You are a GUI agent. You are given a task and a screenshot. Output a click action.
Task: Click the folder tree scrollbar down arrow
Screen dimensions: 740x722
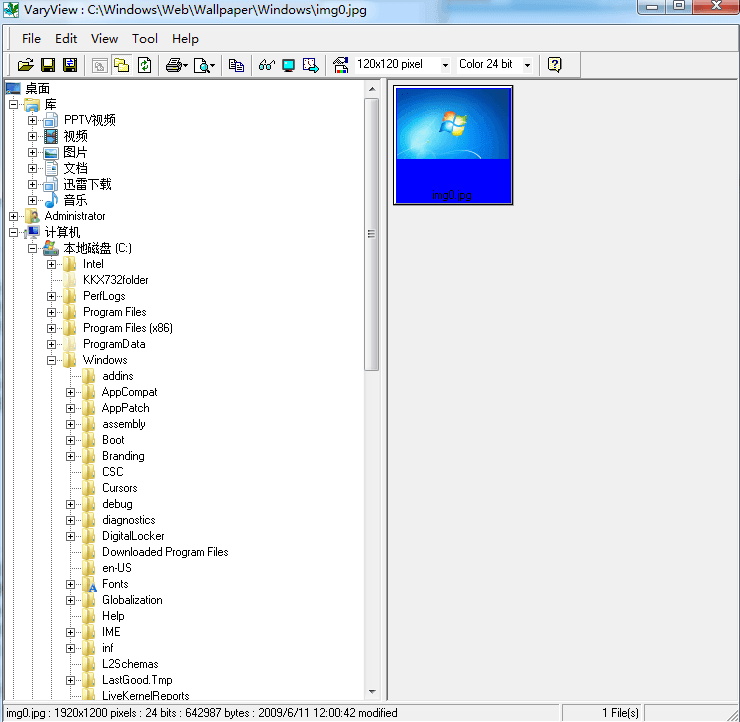tap(372, 692)
